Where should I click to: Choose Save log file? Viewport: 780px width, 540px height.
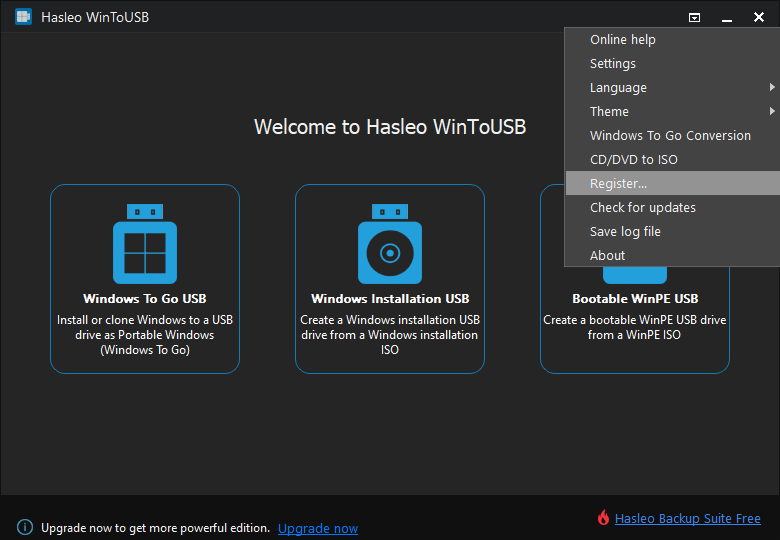coord(673,231)
